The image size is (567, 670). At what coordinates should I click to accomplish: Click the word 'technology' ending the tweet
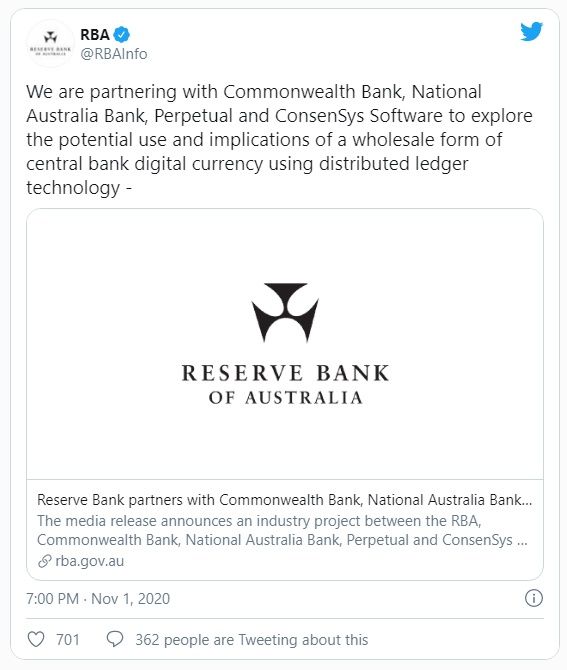pos(73,188)
